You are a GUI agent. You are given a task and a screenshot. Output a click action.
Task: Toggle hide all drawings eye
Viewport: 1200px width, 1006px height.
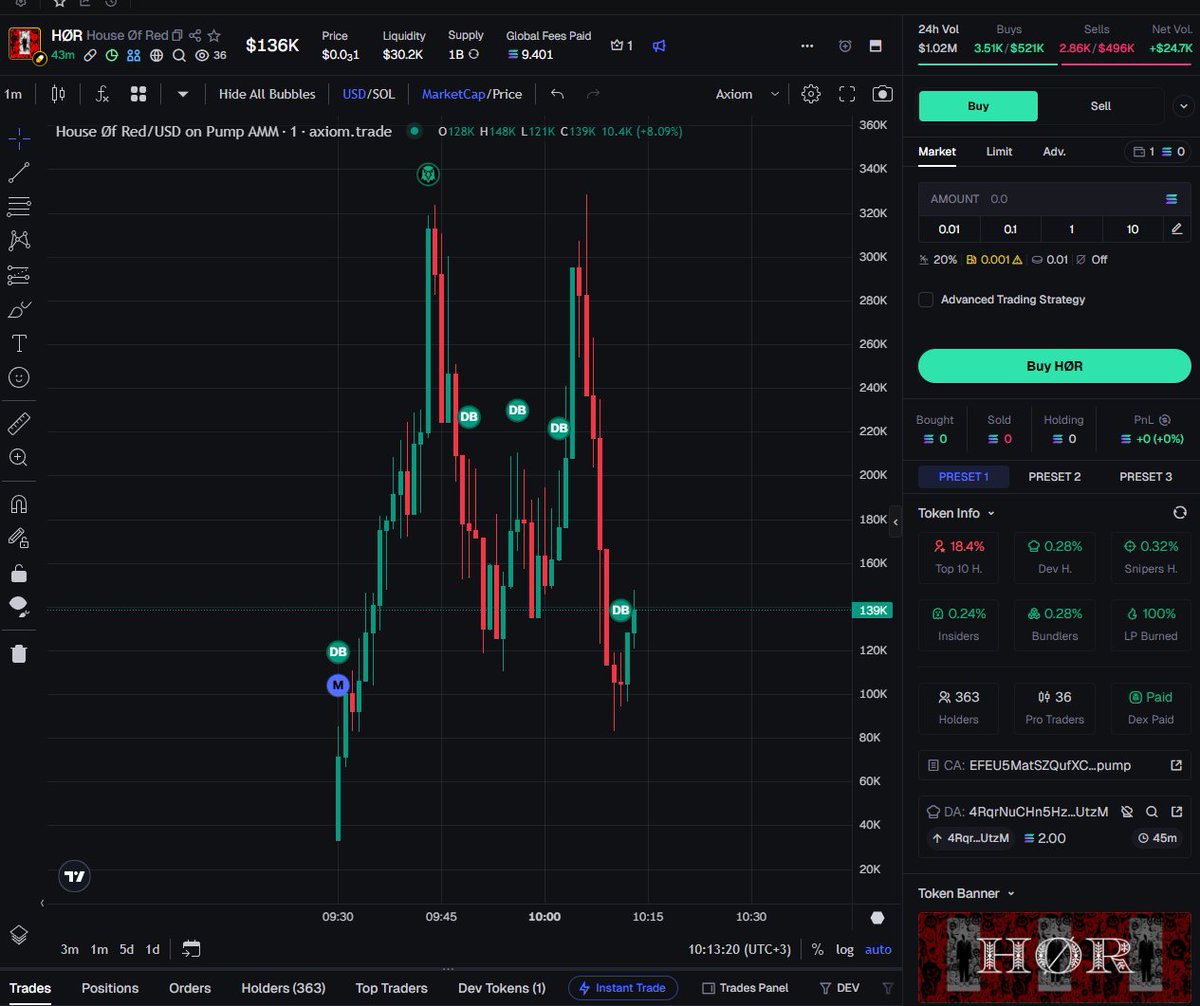tap(19, 606)
